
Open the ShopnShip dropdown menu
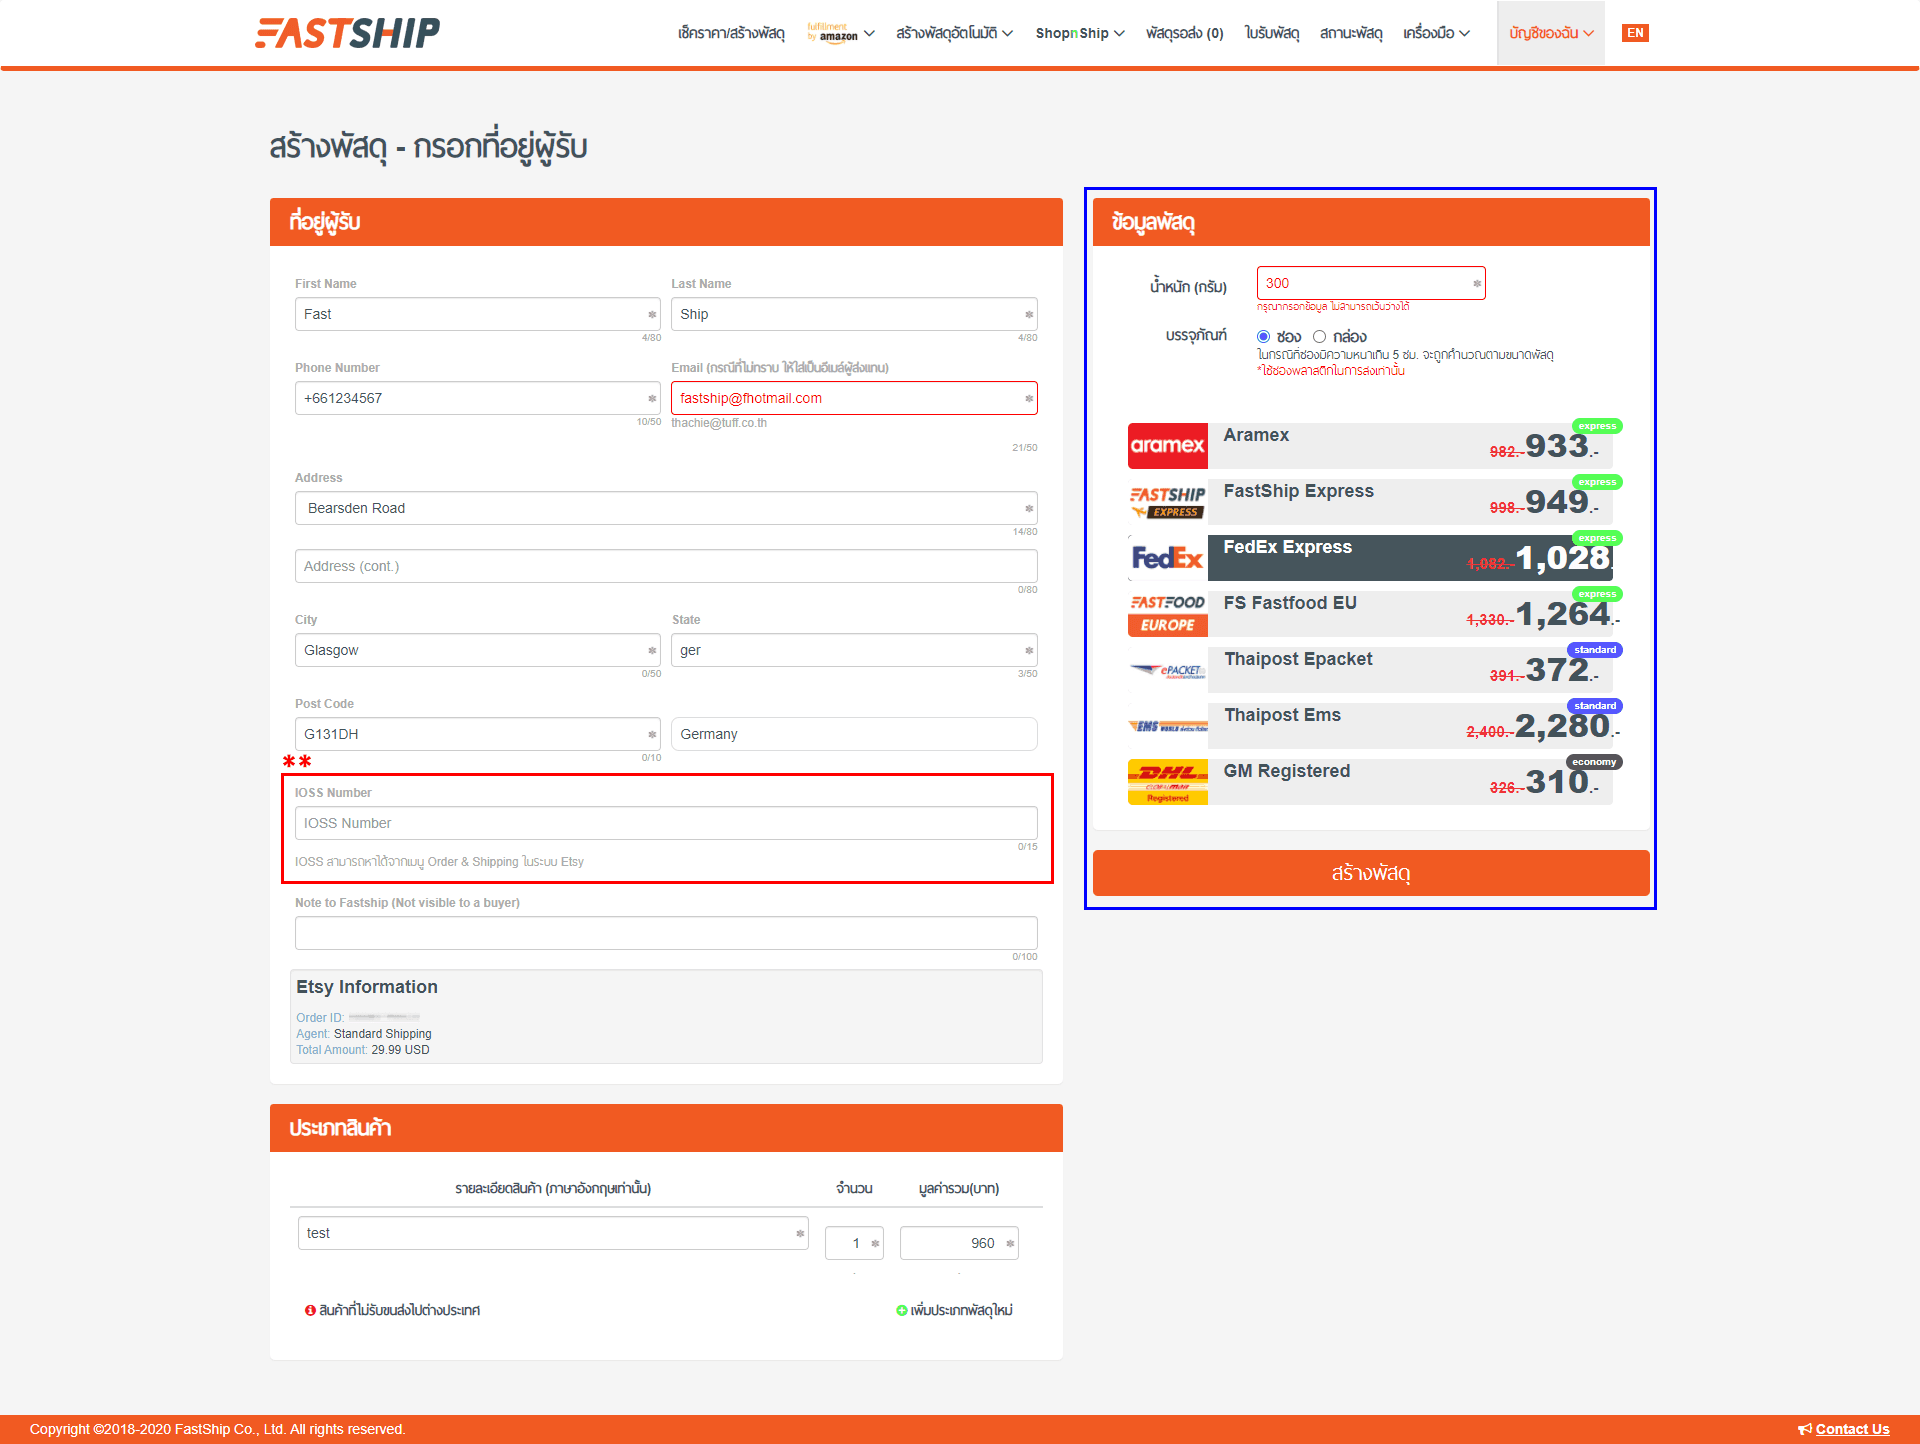click(1080, 33)
